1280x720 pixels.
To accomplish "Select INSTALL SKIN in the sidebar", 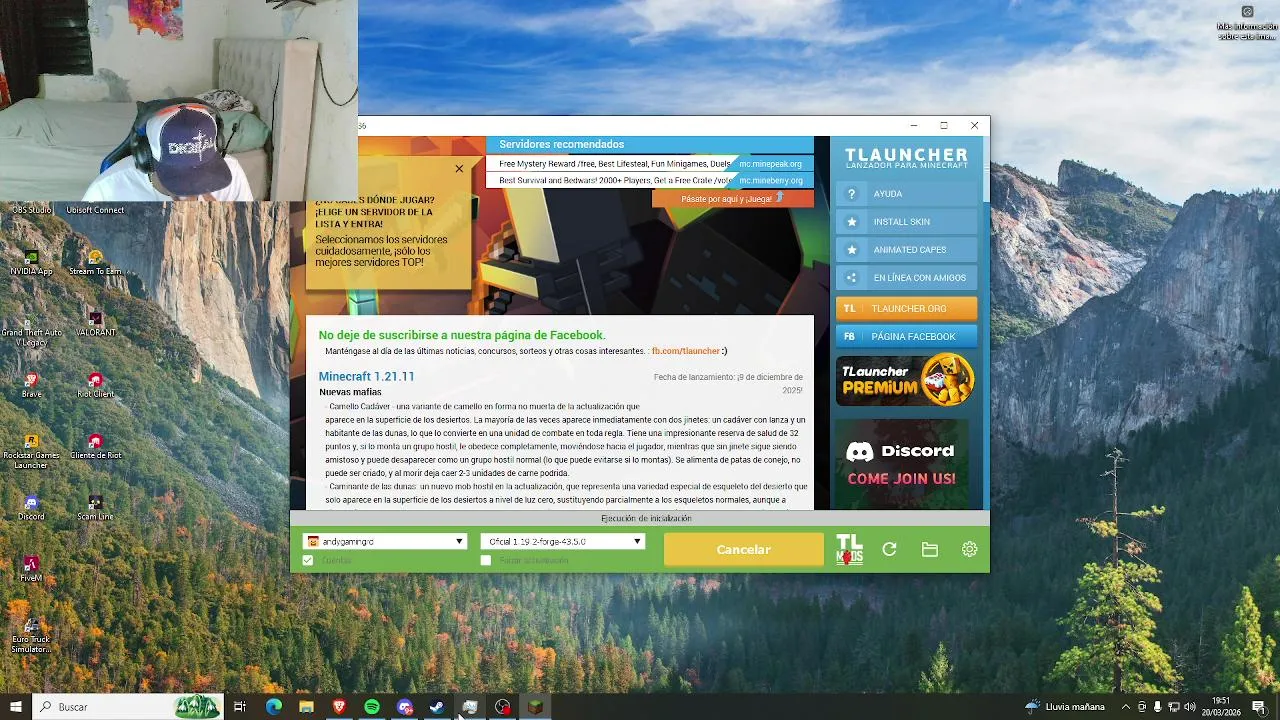I will pyautogui.click(x=906, y=222).
